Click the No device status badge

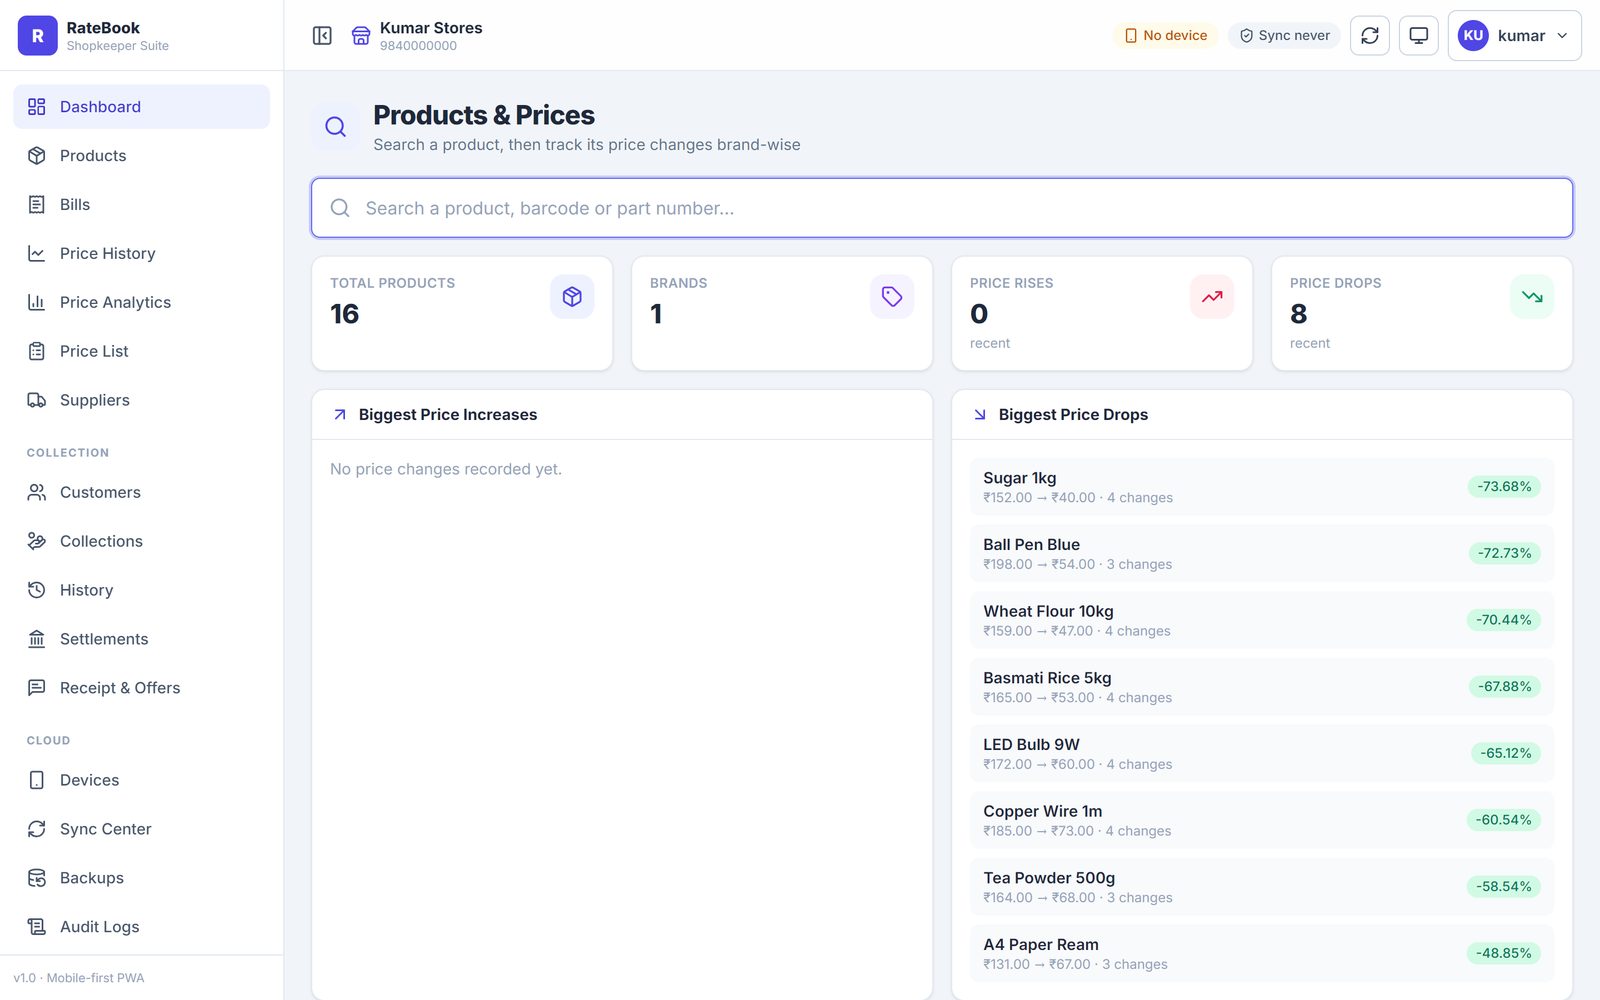coord(1166,36)
